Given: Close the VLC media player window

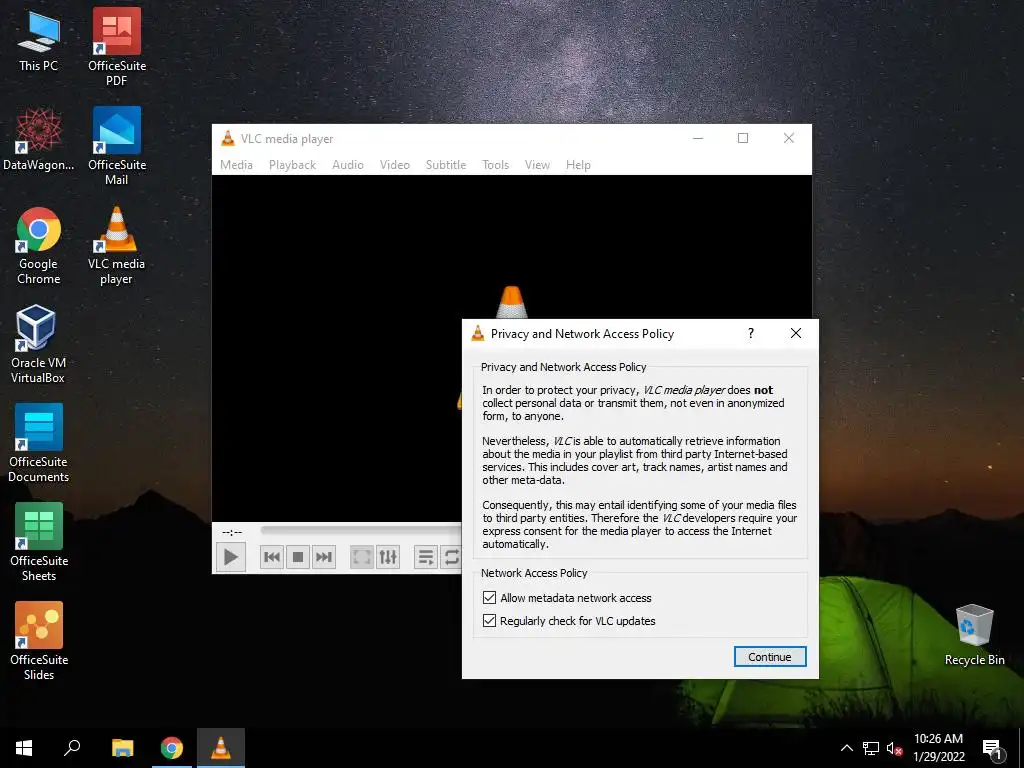Looking at the screenshot, I should pos(789,138).
